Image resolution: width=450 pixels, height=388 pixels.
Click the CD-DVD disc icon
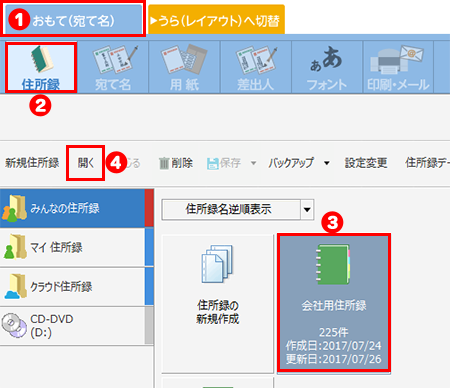click(14, 325)
